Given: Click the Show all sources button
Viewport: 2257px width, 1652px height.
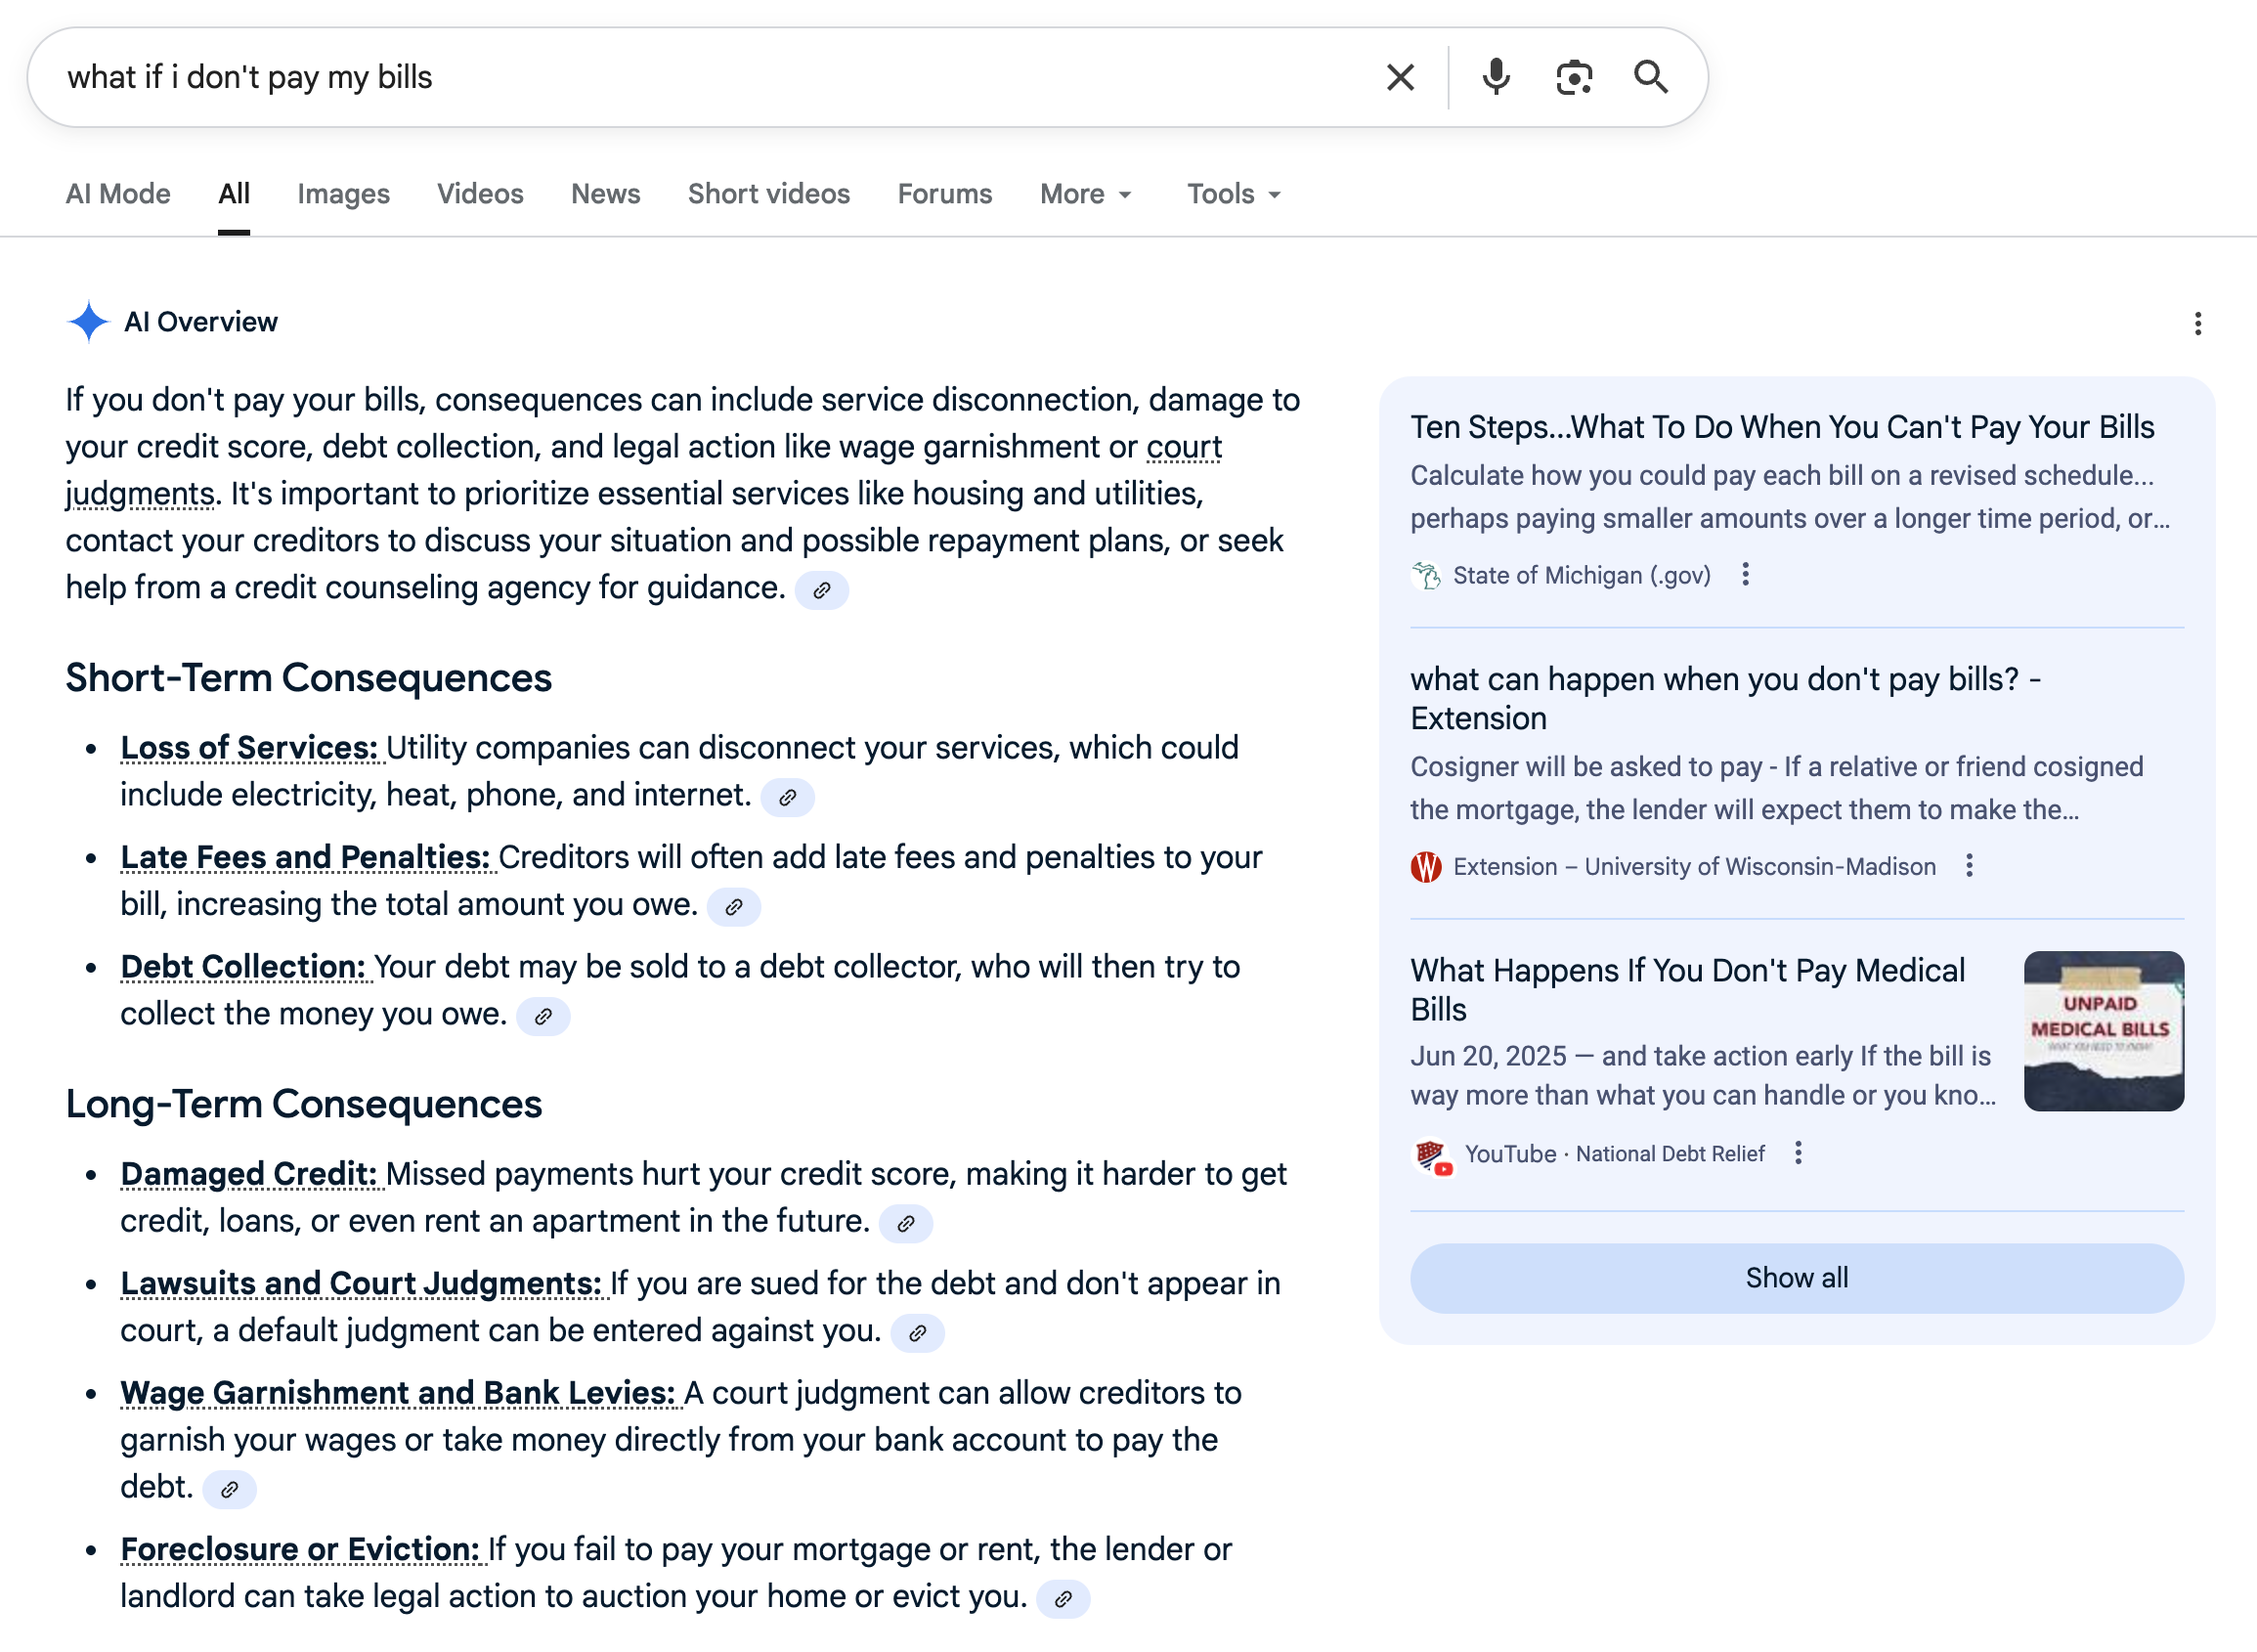Looking at the screenshot, I should pyautogui.click(x=1796, y=1278).
